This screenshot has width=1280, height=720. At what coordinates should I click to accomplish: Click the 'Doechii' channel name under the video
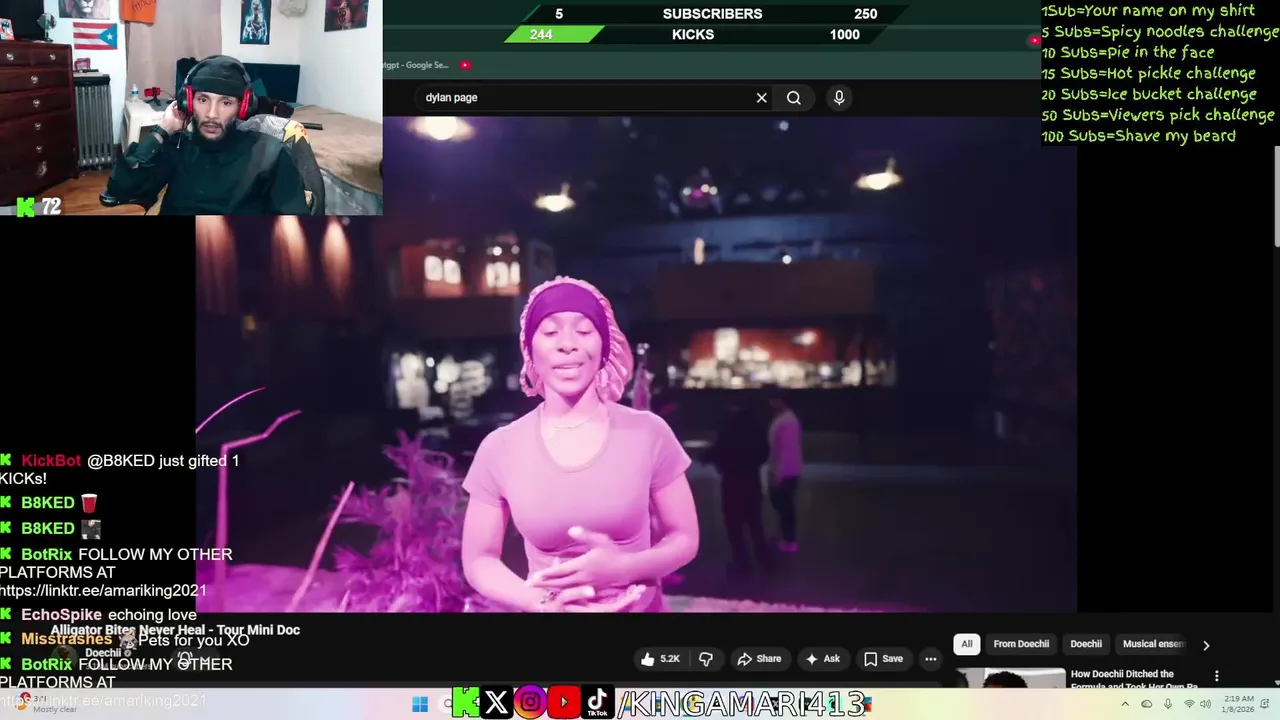103,653
